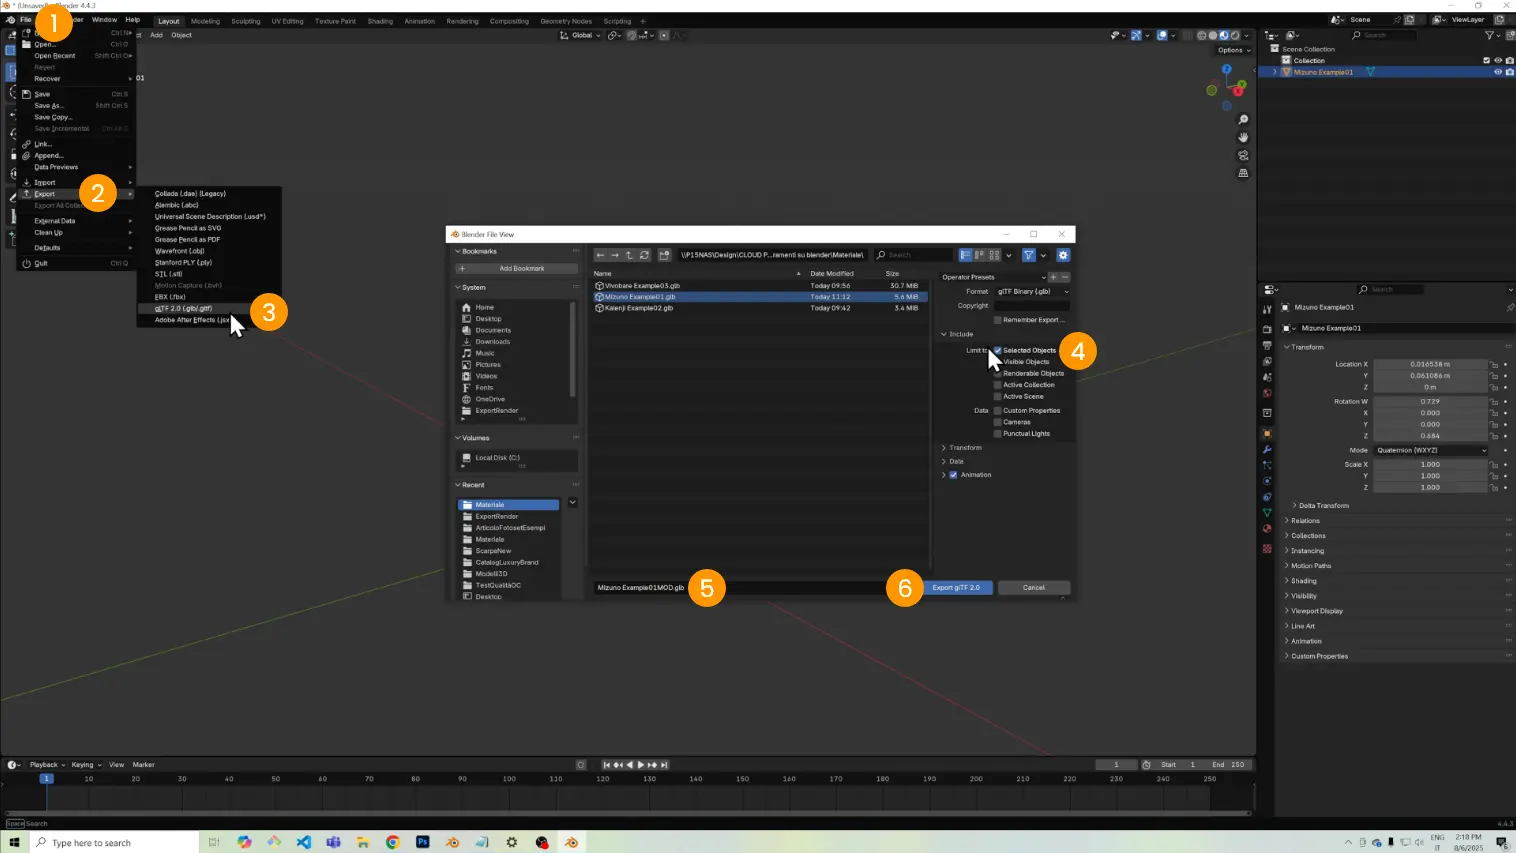Go to parent directory in file browser
The height and width of the screenshot is (853, 1516).
[x=629, y=255]
